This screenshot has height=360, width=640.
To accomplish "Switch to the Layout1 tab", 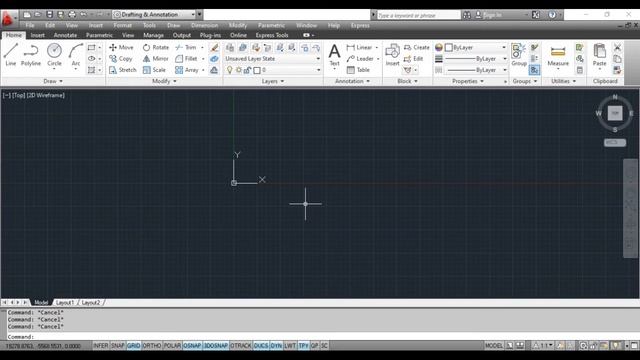I will [64, 302].
